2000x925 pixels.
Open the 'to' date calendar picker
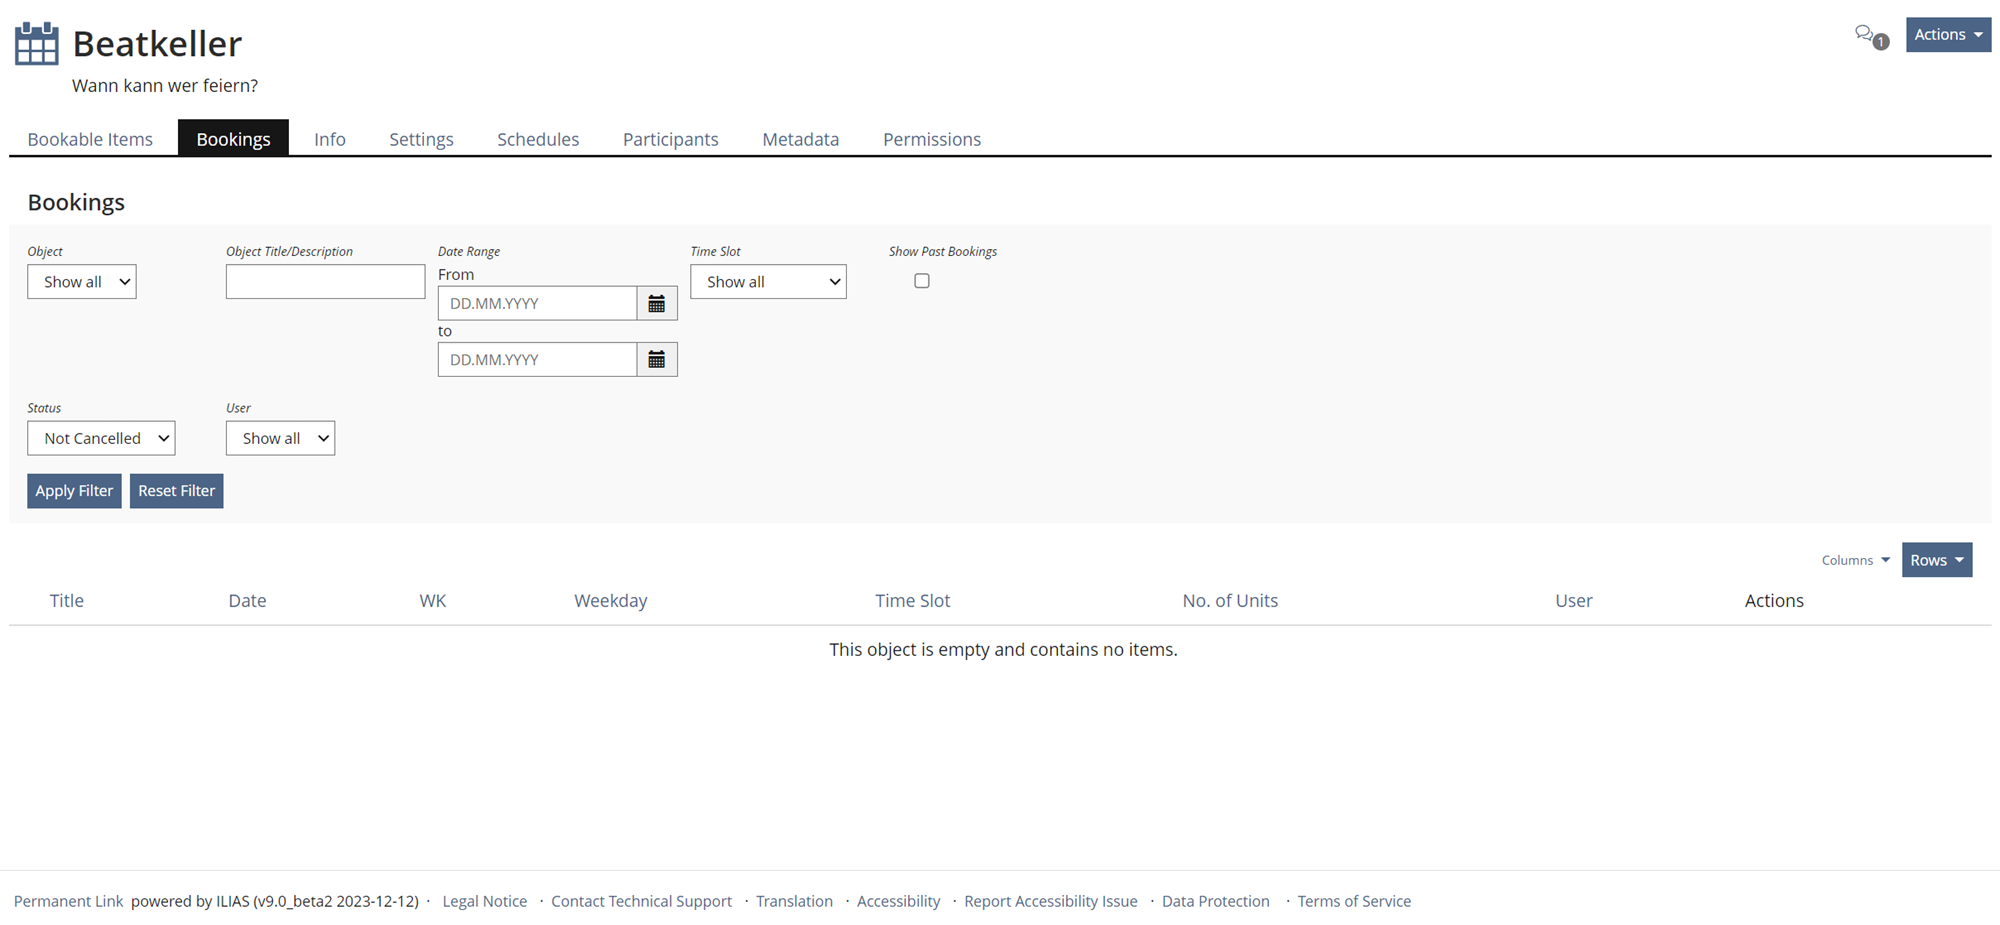coord(656,360)
